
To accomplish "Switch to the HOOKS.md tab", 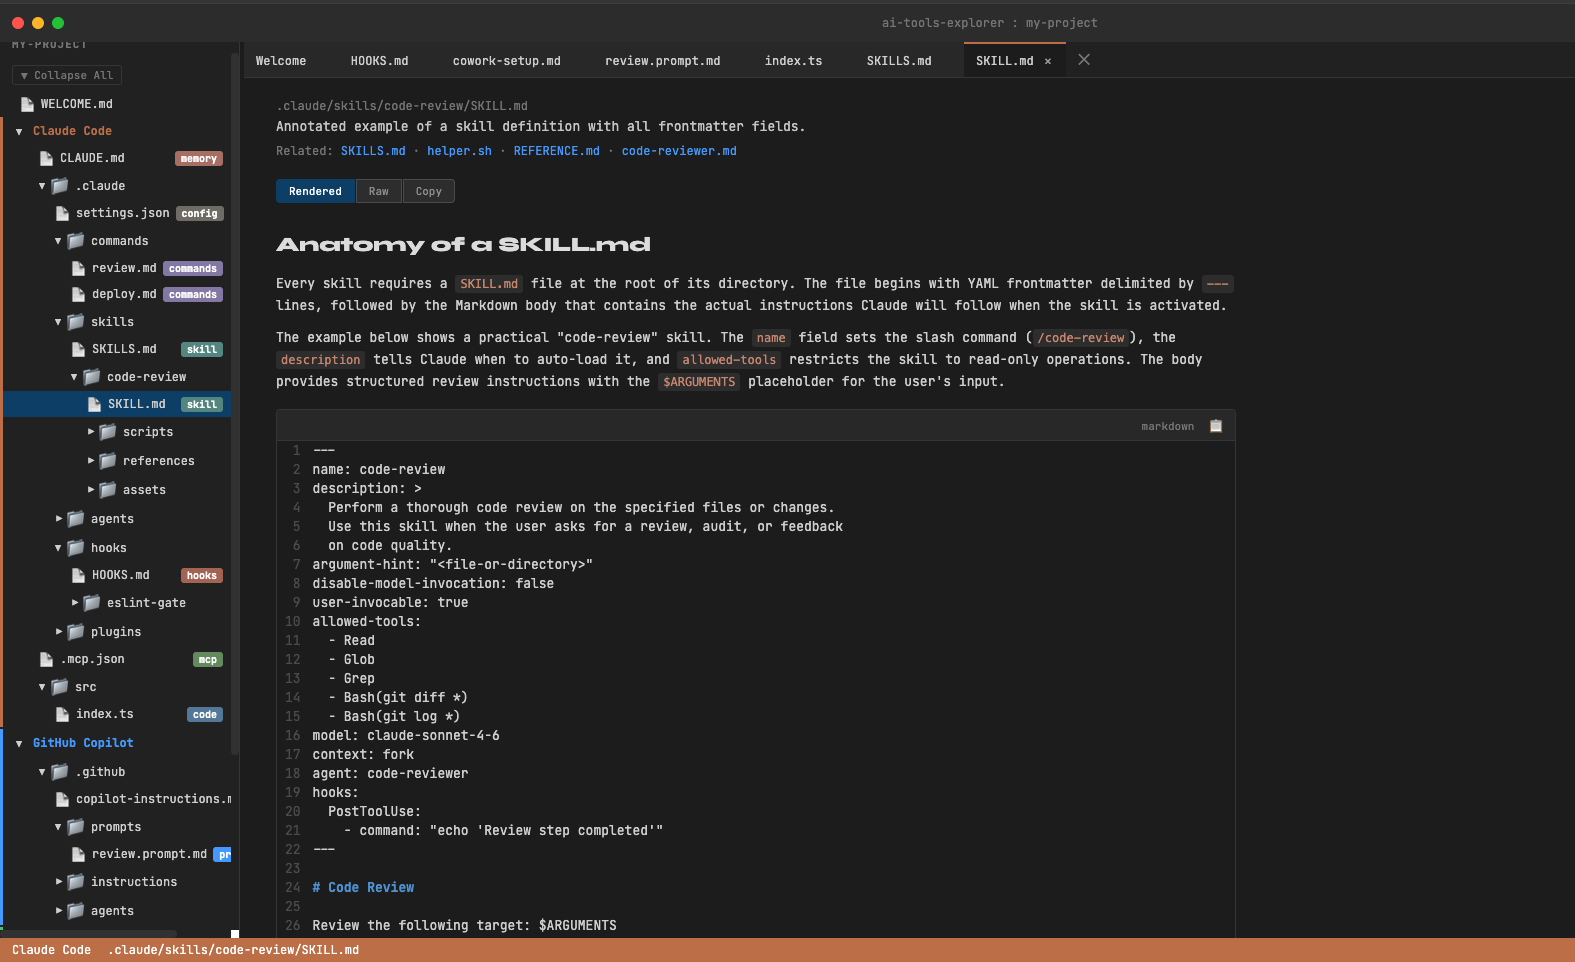I will point(380,61).
